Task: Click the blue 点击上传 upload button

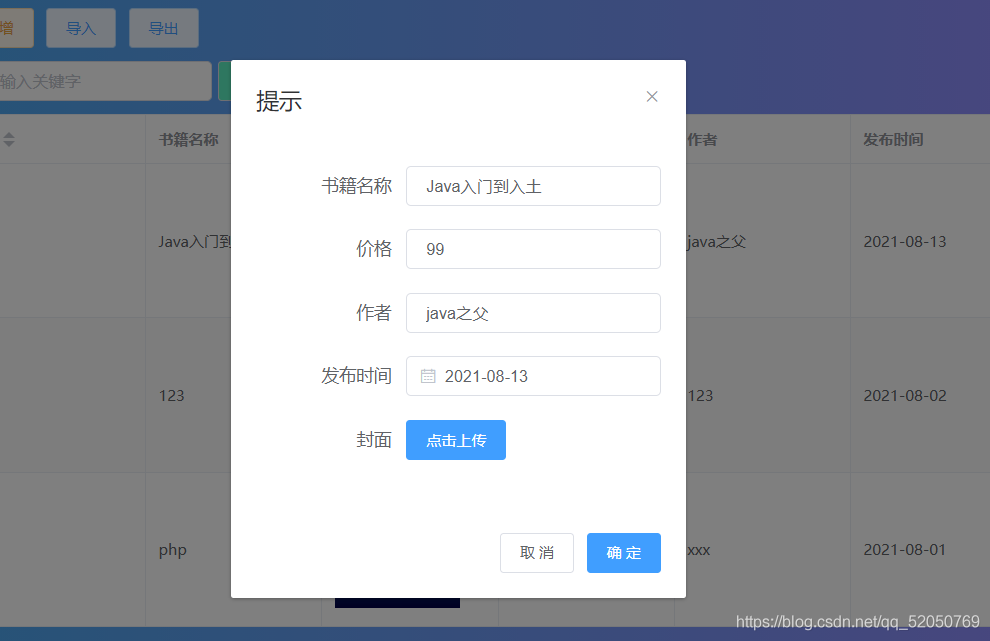Action: [x=455, y=439]
